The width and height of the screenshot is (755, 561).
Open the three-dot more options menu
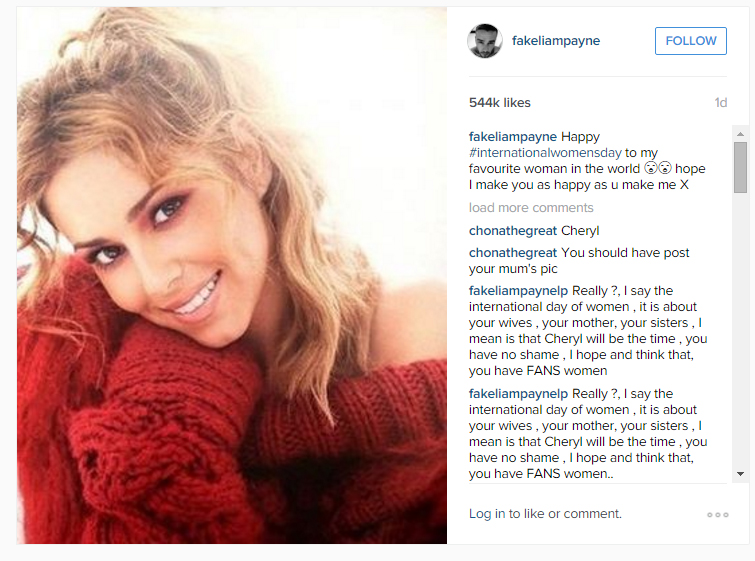(717, 515)
